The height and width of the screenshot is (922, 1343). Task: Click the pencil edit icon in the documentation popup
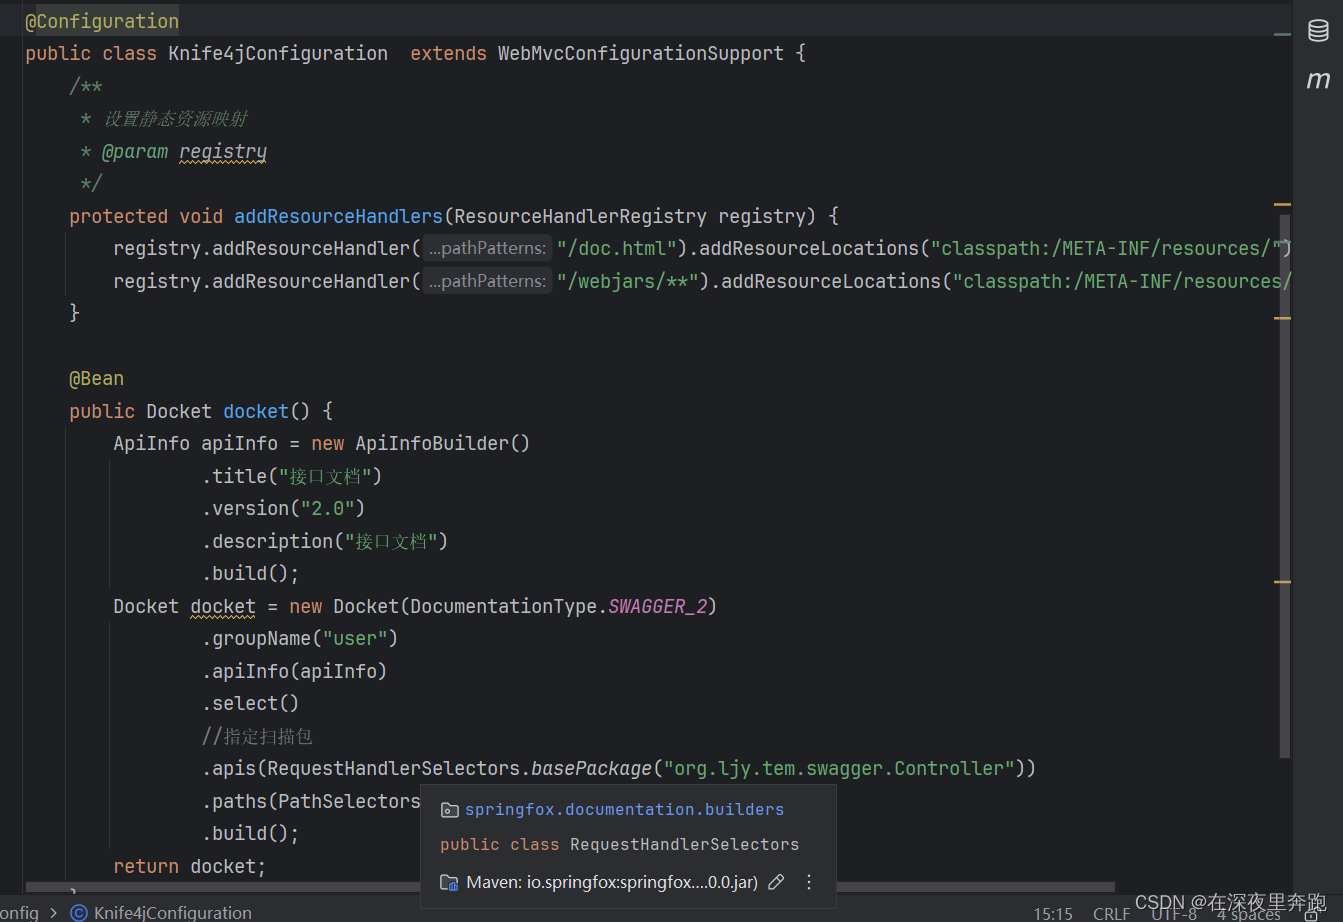(777, 882)
